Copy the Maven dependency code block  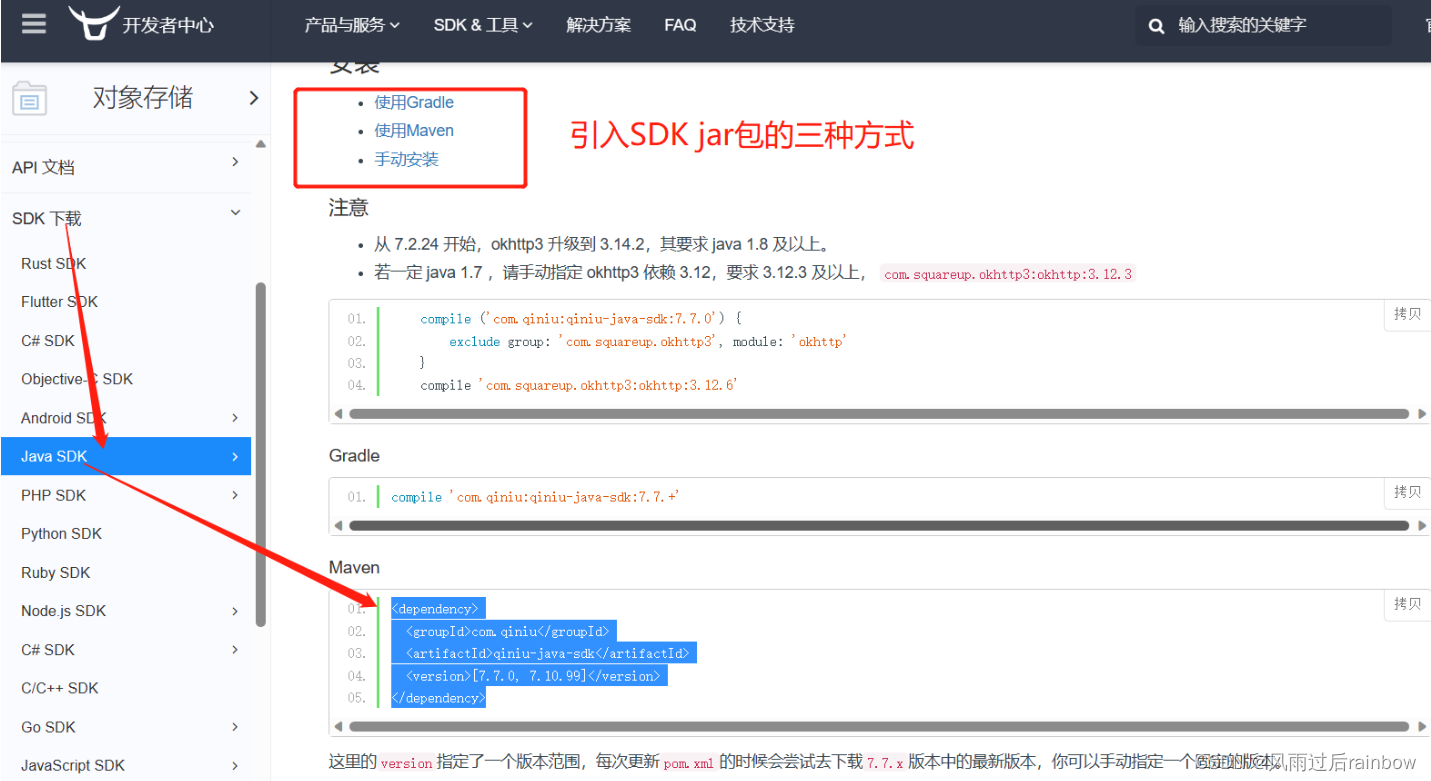pos(1407,604)
